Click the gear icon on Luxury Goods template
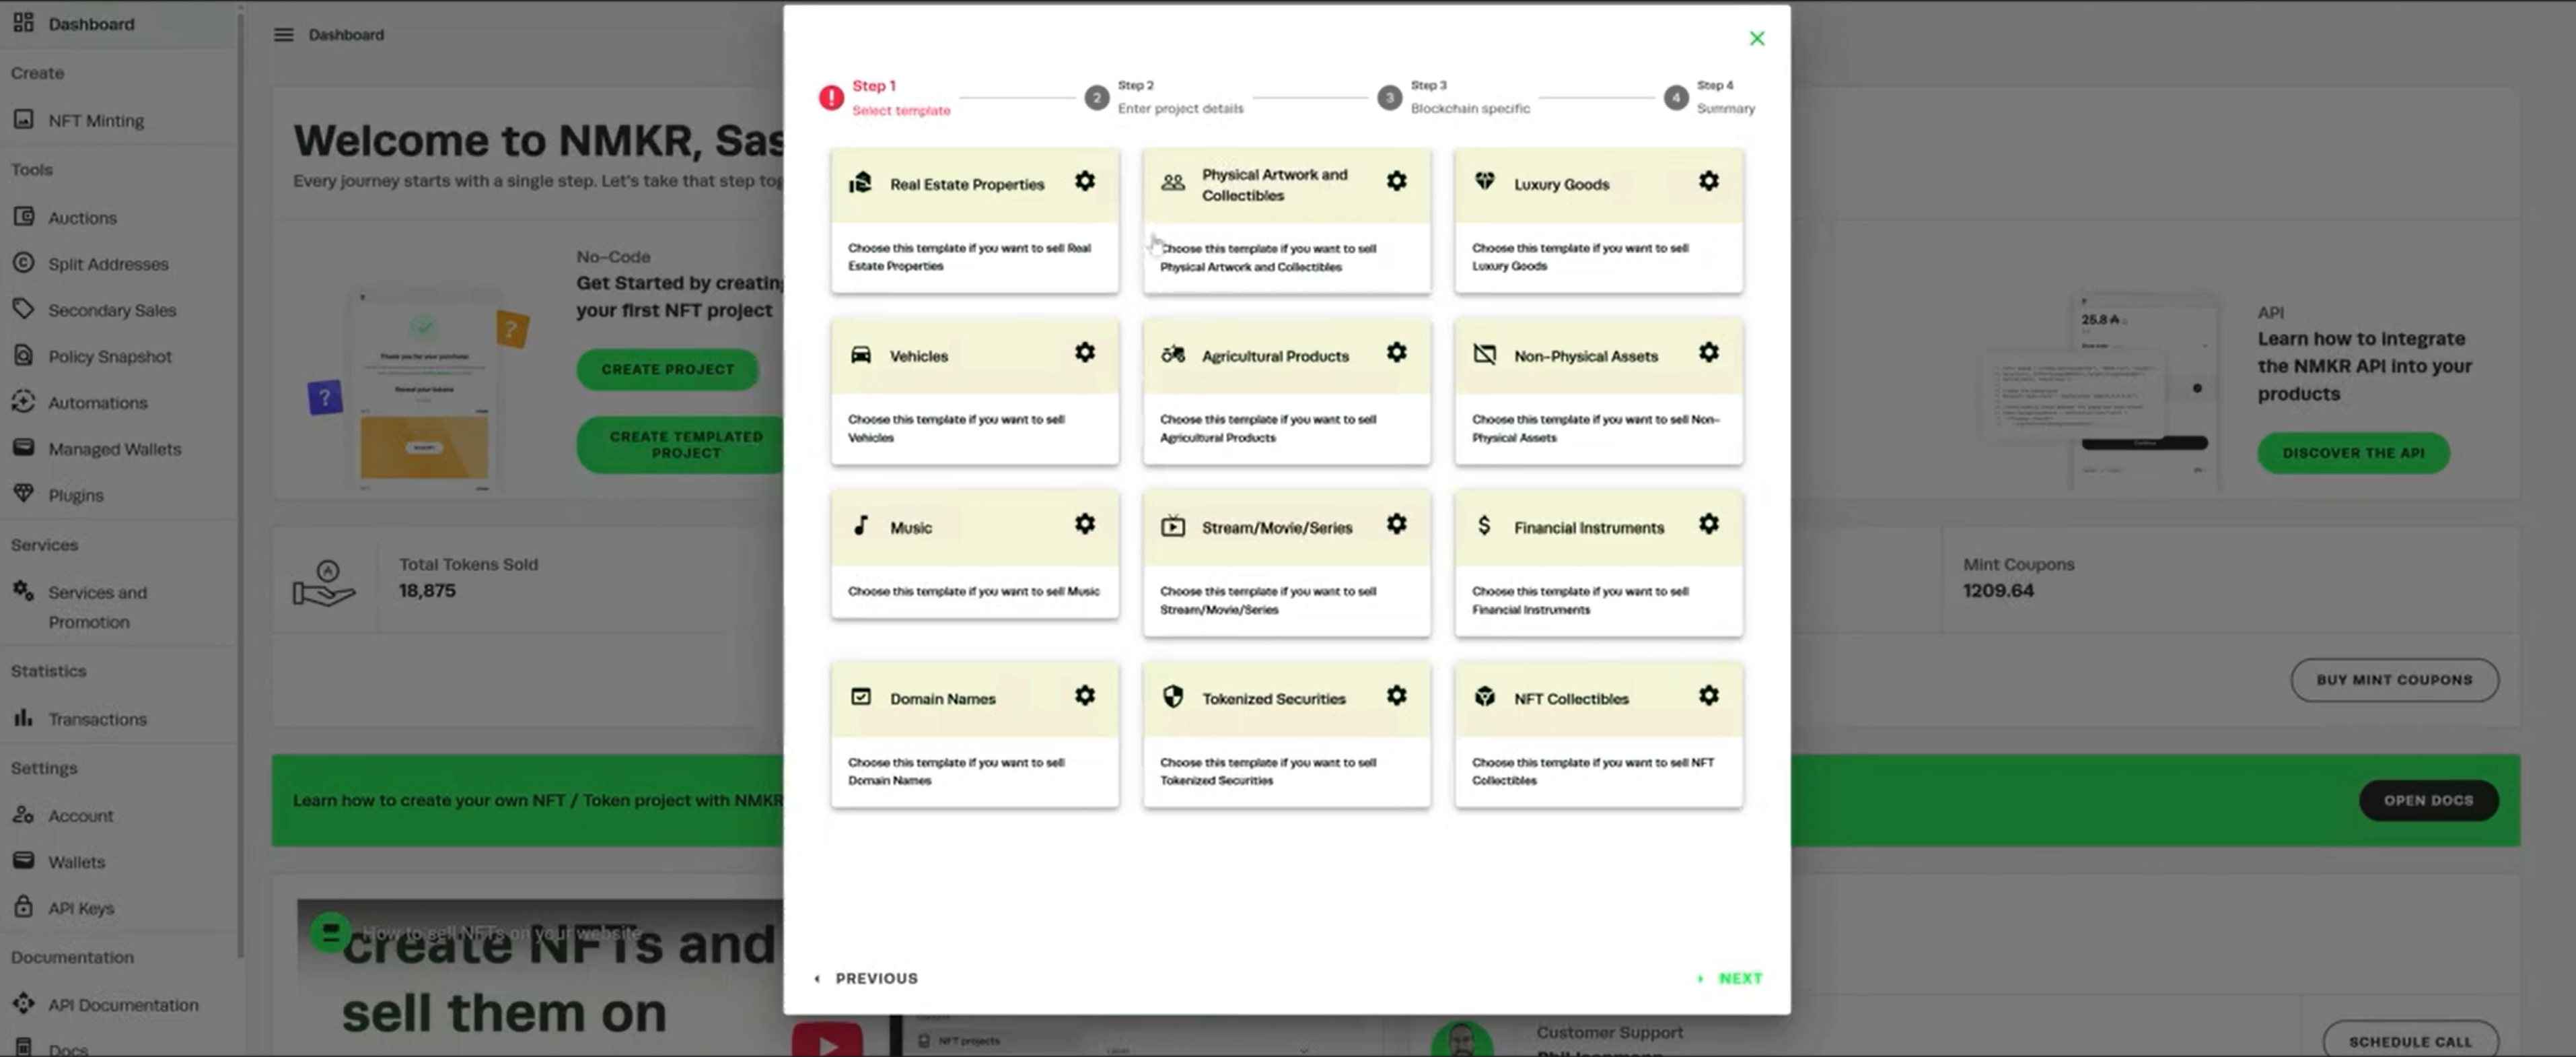The height and width of the screenshot is (1057, 2576). (1708, 181)
